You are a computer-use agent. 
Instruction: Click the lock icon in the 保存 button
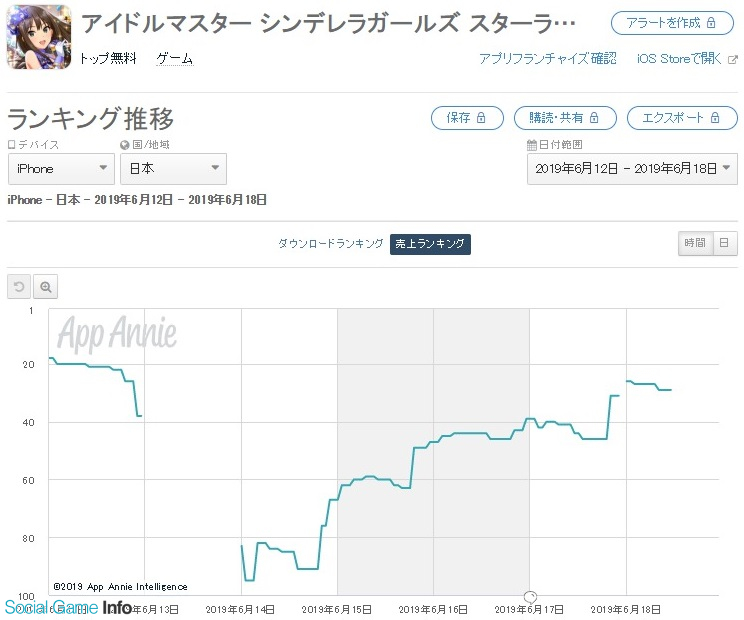click(x=481, y=118)
